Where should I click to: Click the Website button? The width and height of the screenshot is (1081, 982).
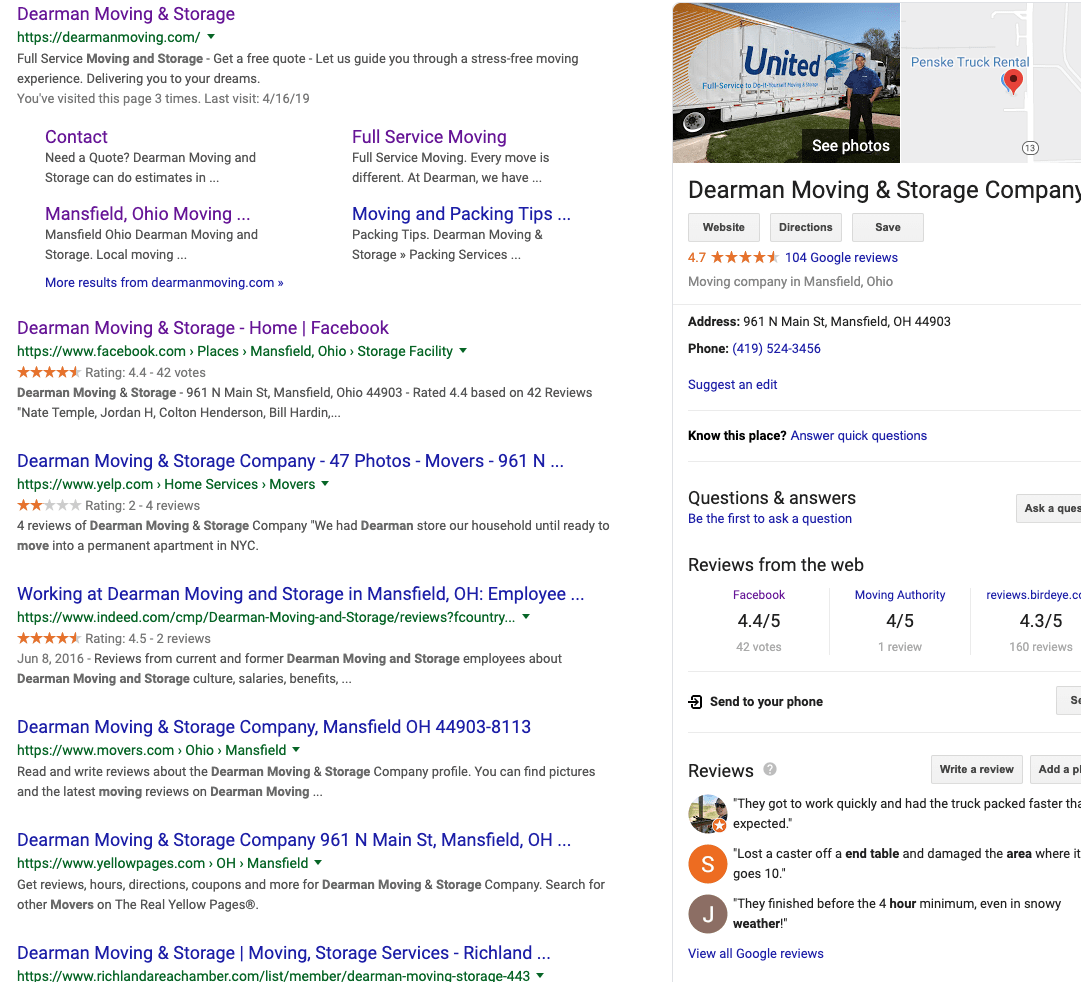724,228
